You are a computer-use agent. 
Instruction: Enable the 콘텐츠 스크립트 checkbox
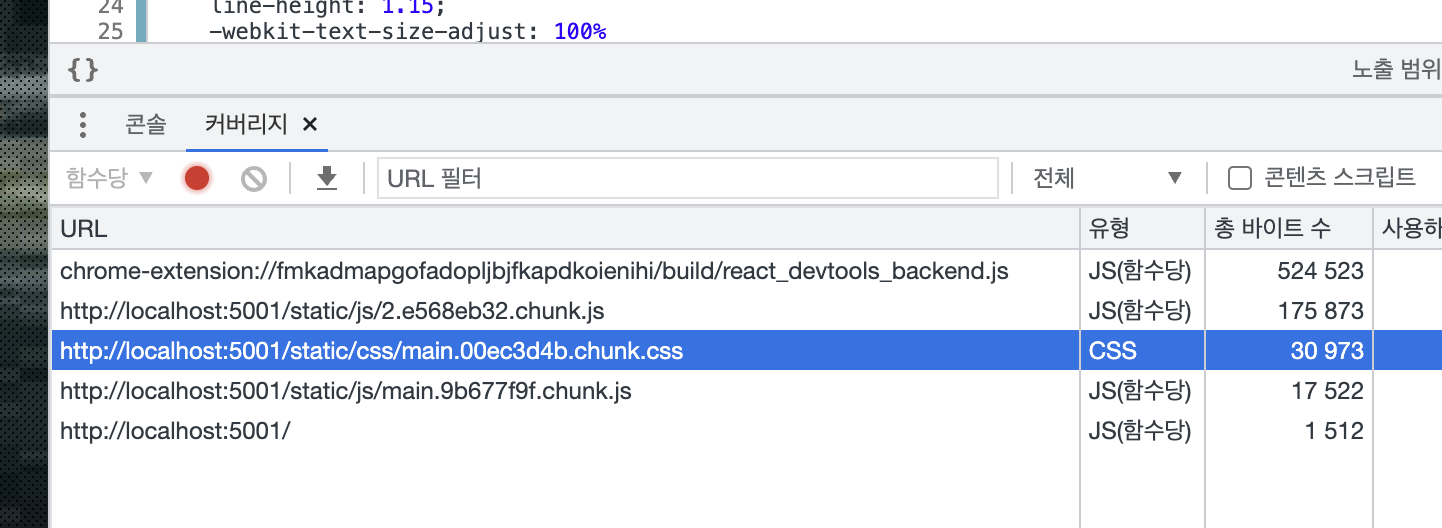click(1240, 179)
